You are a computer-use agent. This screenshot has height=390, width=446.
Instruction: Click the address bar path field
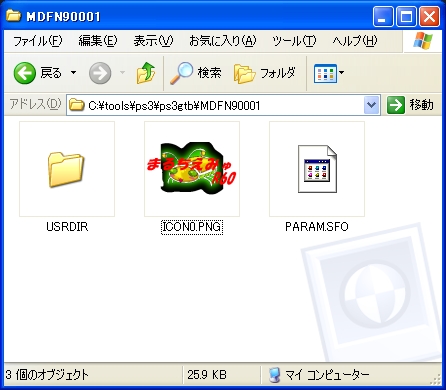tap(216, 105)
